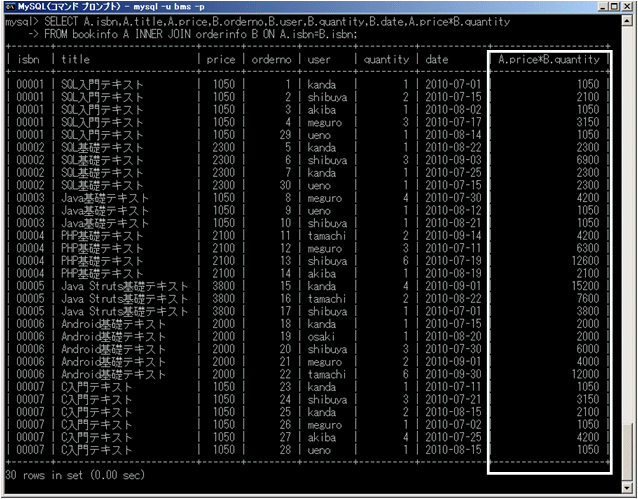The width and height of the screenshot is (638, 499).
Task: Click the total value 7600
Action: tap(588, 298)
